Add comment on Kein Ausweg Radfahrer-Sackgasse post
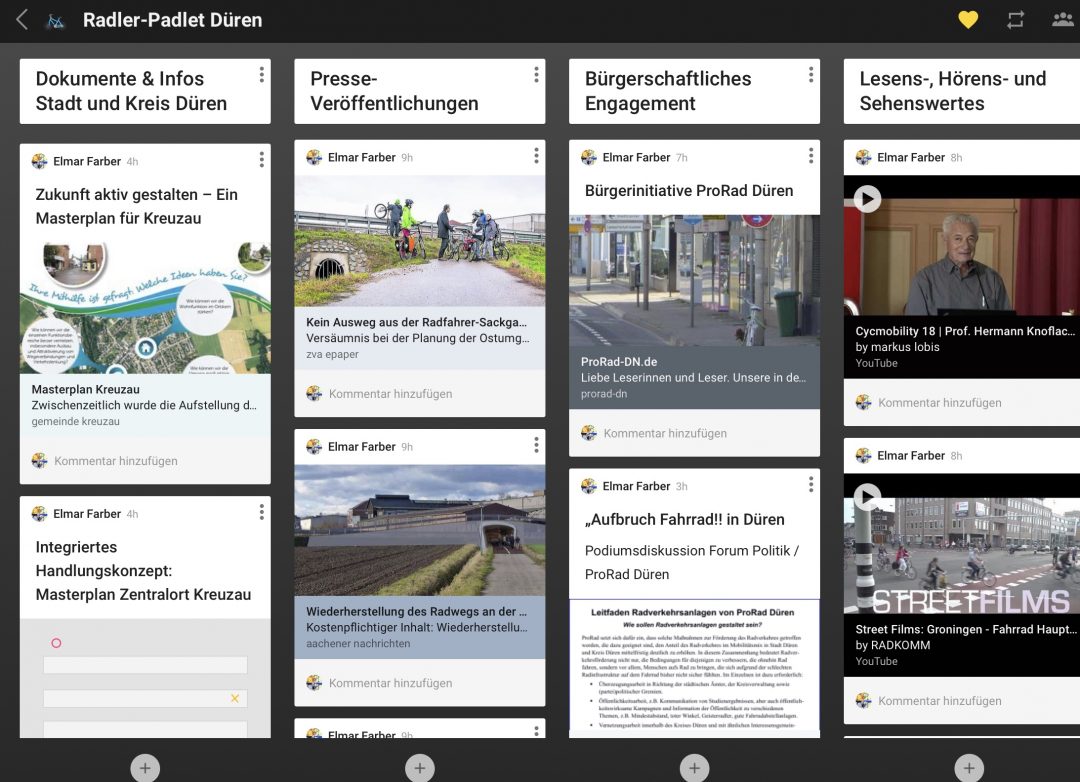Screen dimensions: 1080x782 coord(390,394)
